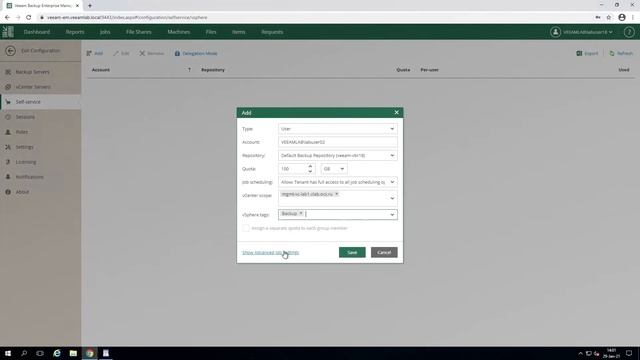Click the Exit Configuration back arrow icon
The height and width of the screenshot is (360, 640).
11,51
